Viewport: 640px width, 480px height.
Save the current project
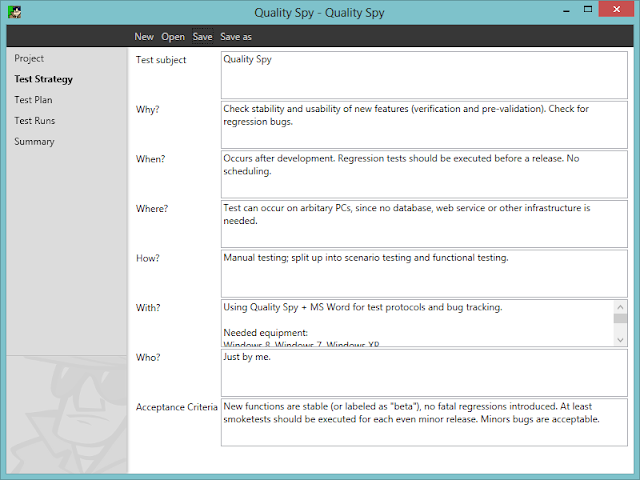click(x=202, y=37)
